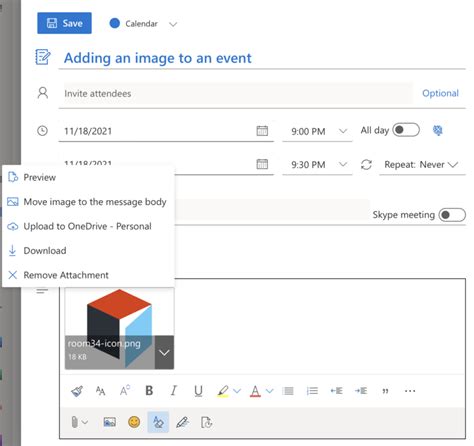Edit the event title field

point(262,58)
